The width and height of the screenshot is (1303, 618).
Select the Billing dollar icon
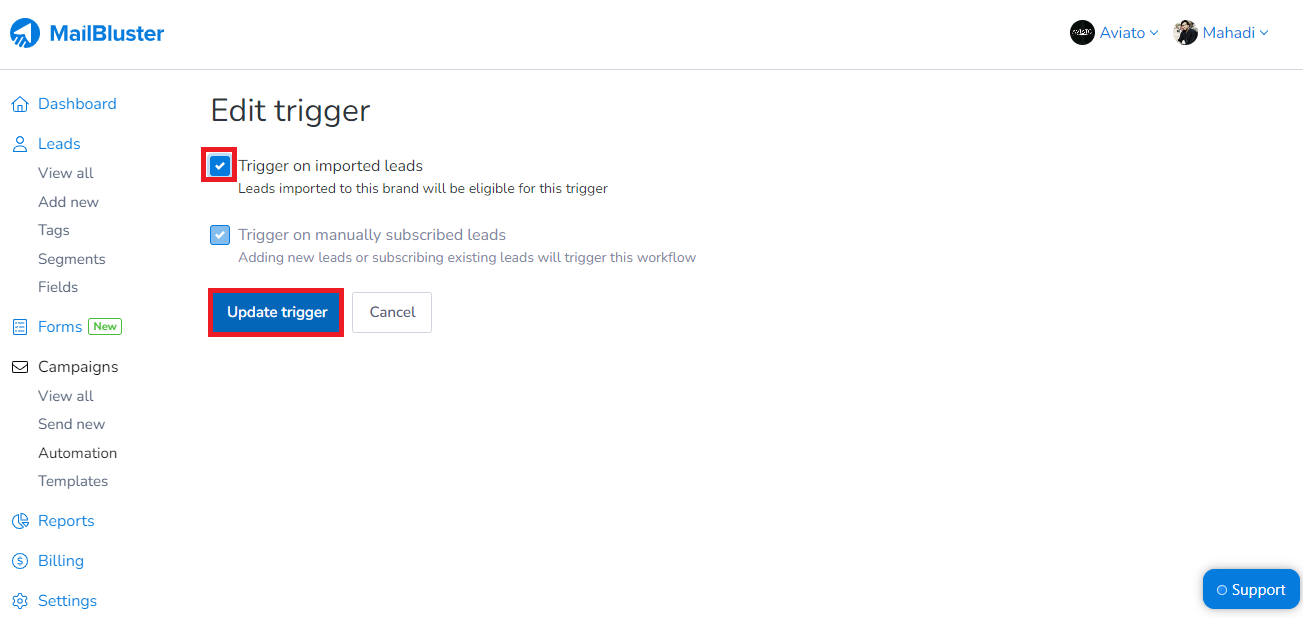(20, 560)
